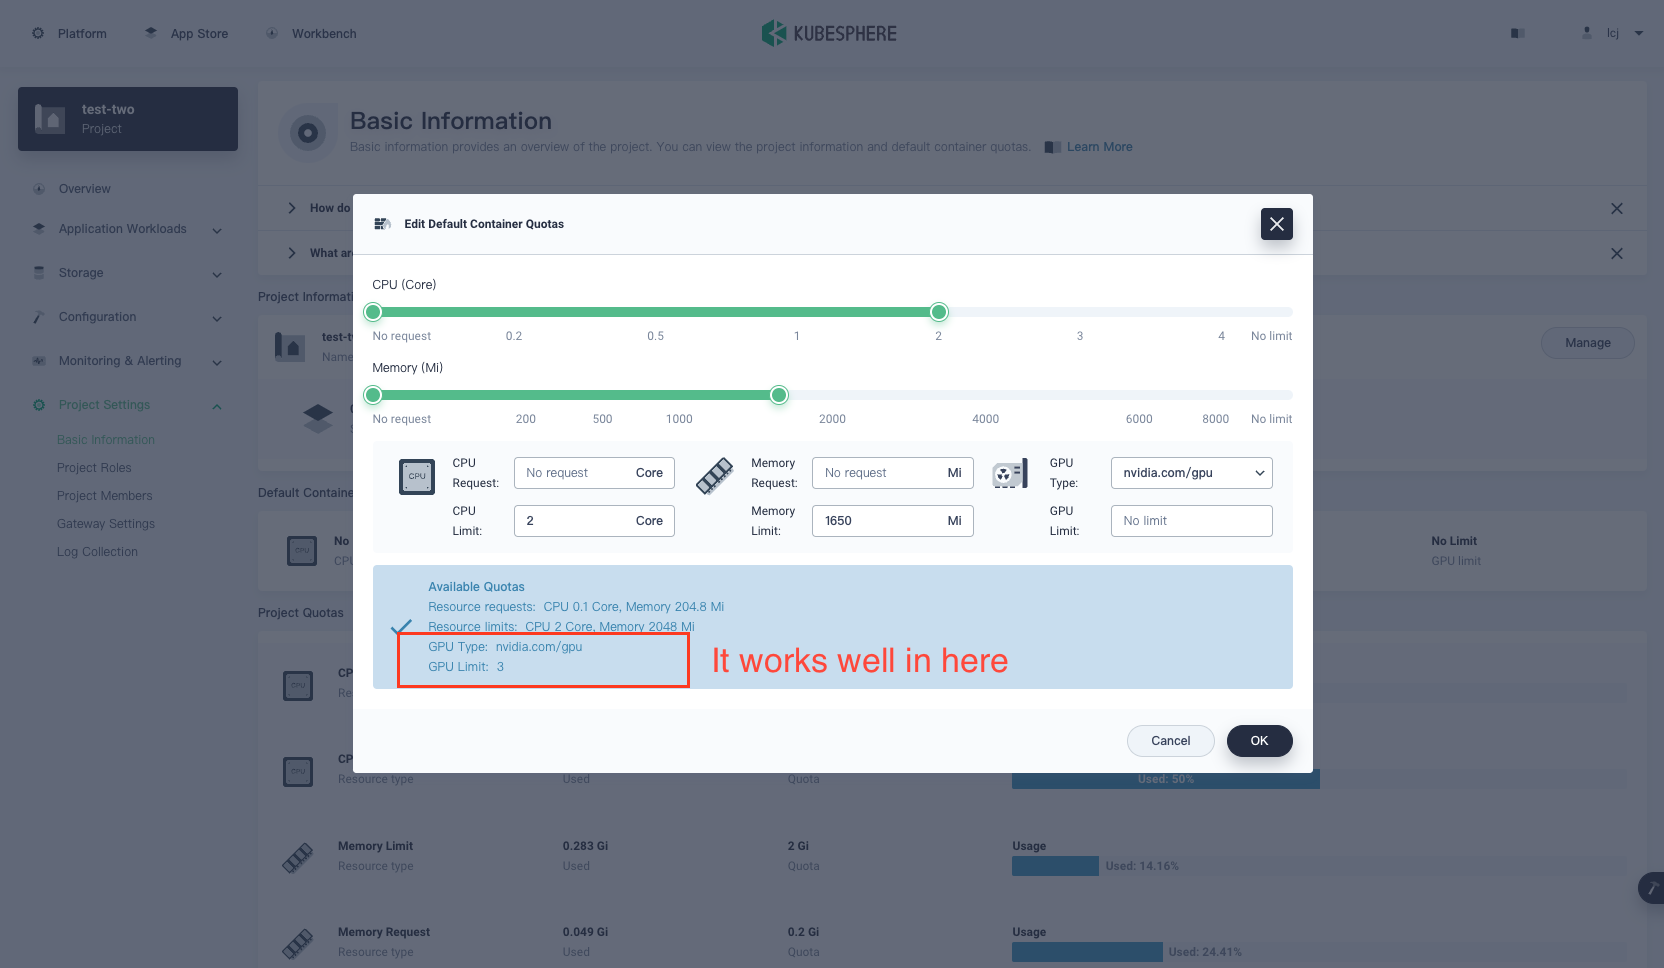Open the GPU Type dropdown showing nvidia.com/gpu
Image resolution: width=1664 pixels, height=968 pixels.
pyautogui.click(x=1191, y=472)
